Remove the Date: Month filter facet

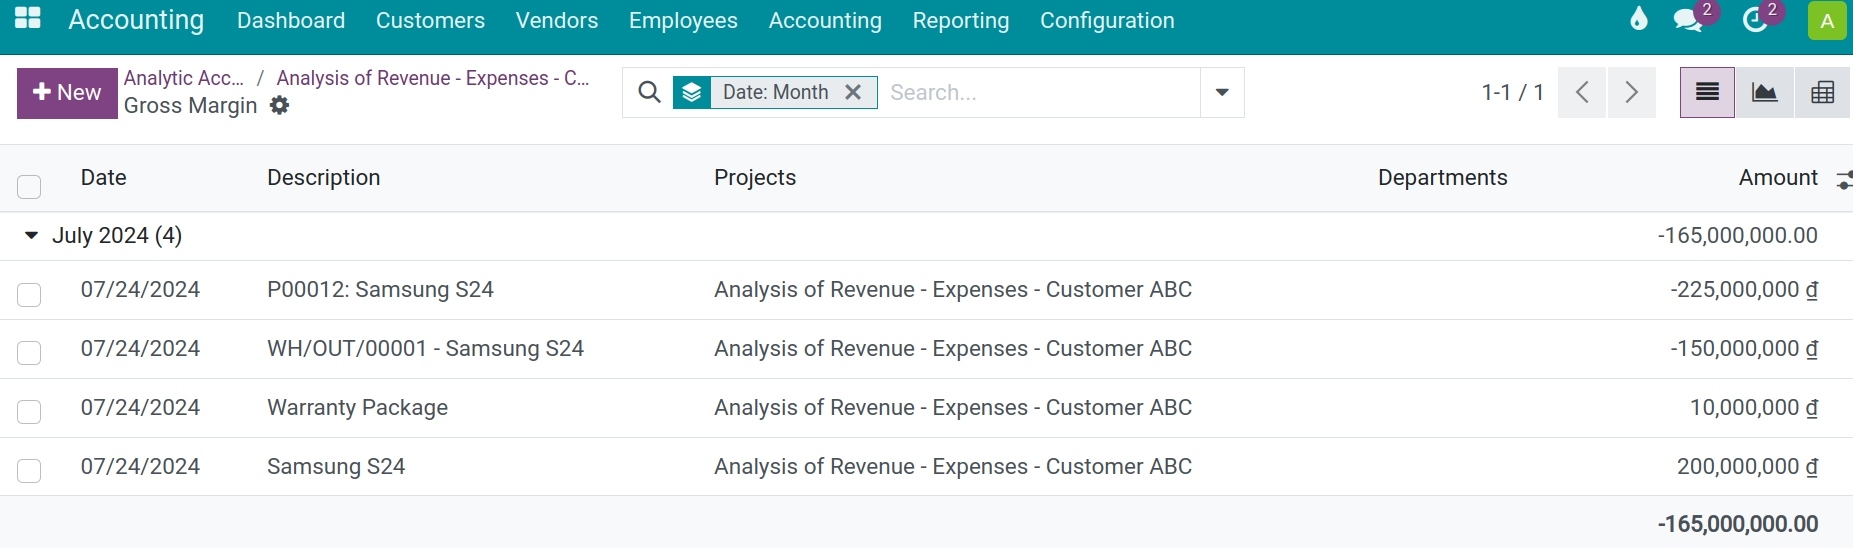853,92
